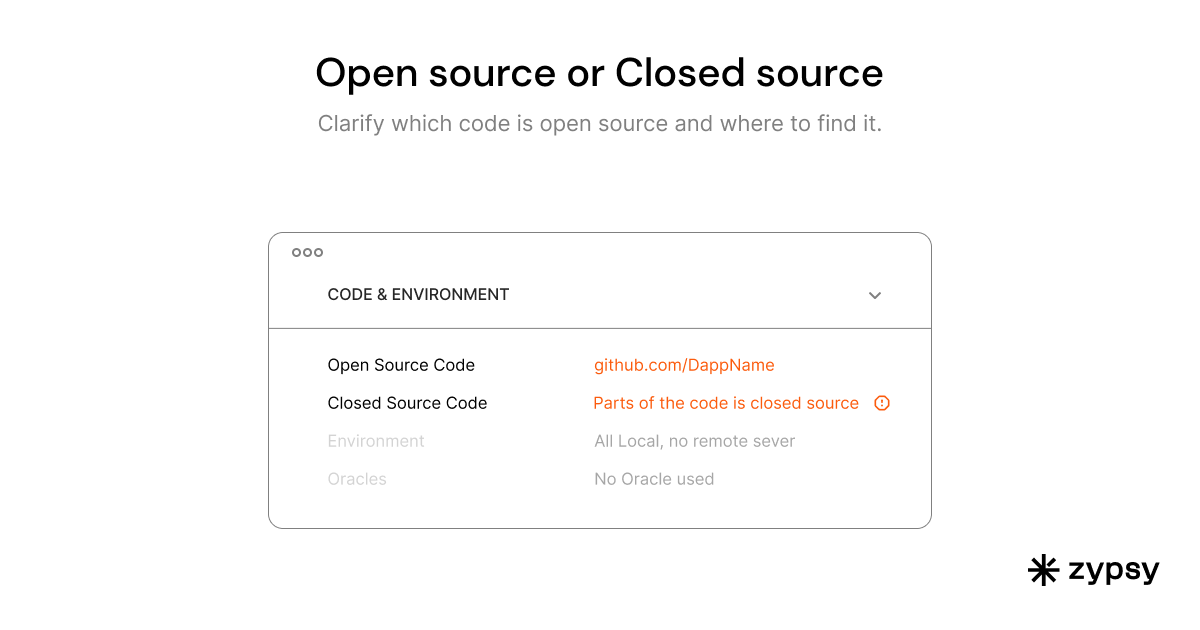The height and width of the screenshot is (630, 1200).
Task: Click the divider line under the section header
Action: (600, 328)
